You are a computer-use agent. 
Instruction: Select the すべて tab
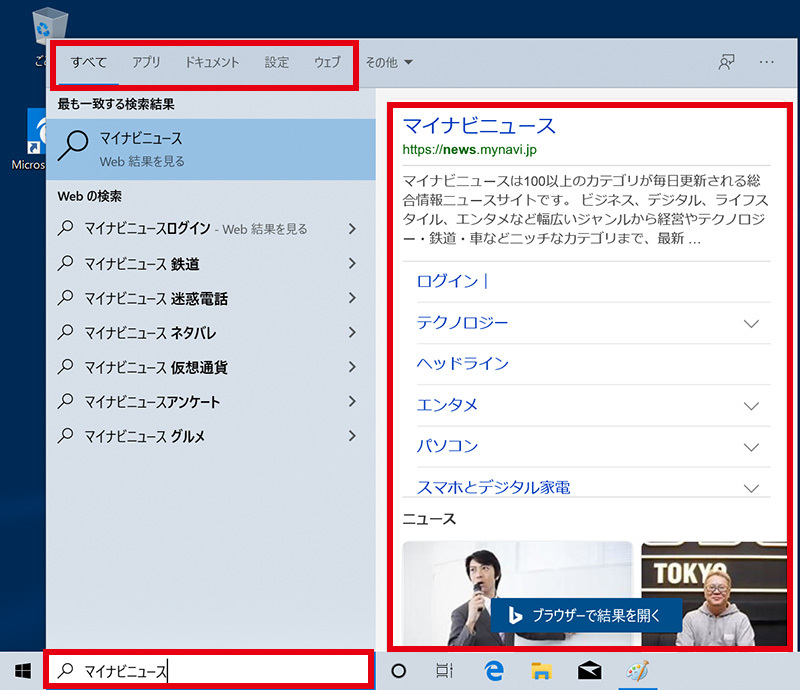(x=89, y=62)
